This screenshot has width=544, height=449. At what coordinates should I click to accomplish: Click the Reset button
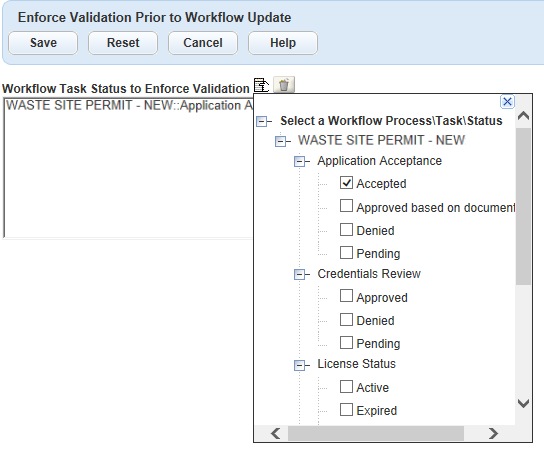click(123, 43)
